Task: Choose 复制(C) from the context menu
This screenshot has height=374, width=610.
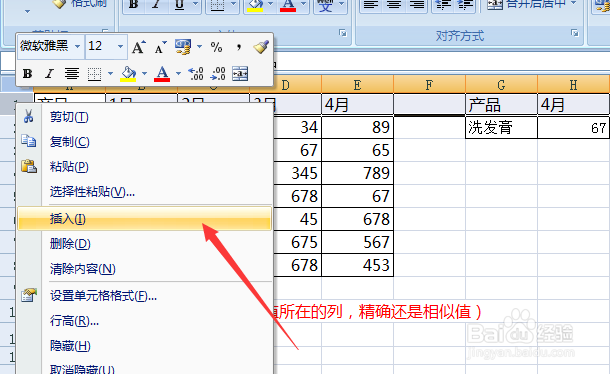Action: [x=145, y=142]
